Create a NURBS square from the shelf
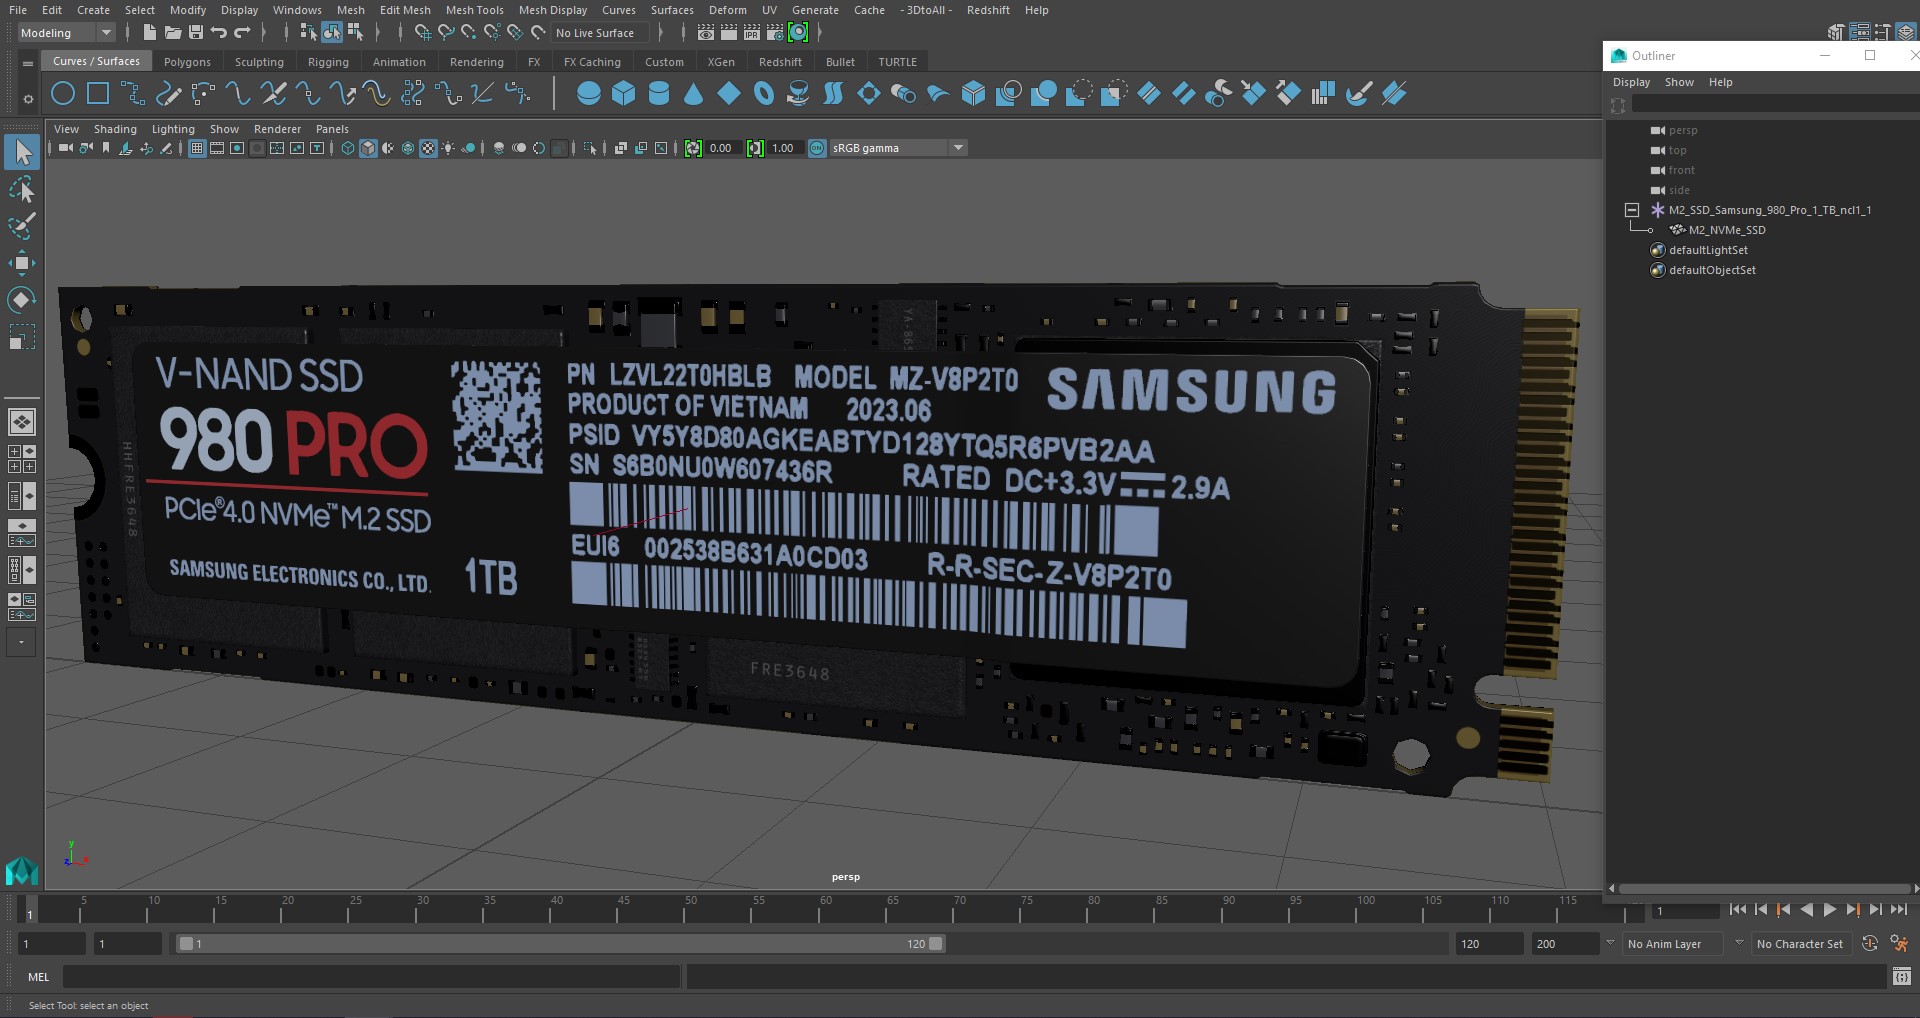This screenshot has height=1018, width=1920. pyautogui.click(x=98, y=94)
